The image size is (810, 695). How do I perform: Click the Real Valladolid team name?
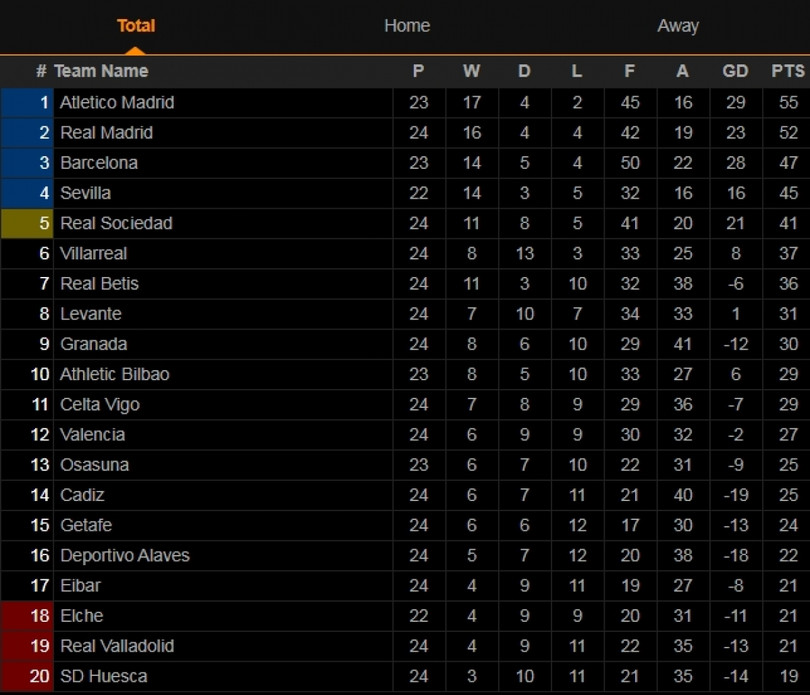tap(117, 646)
